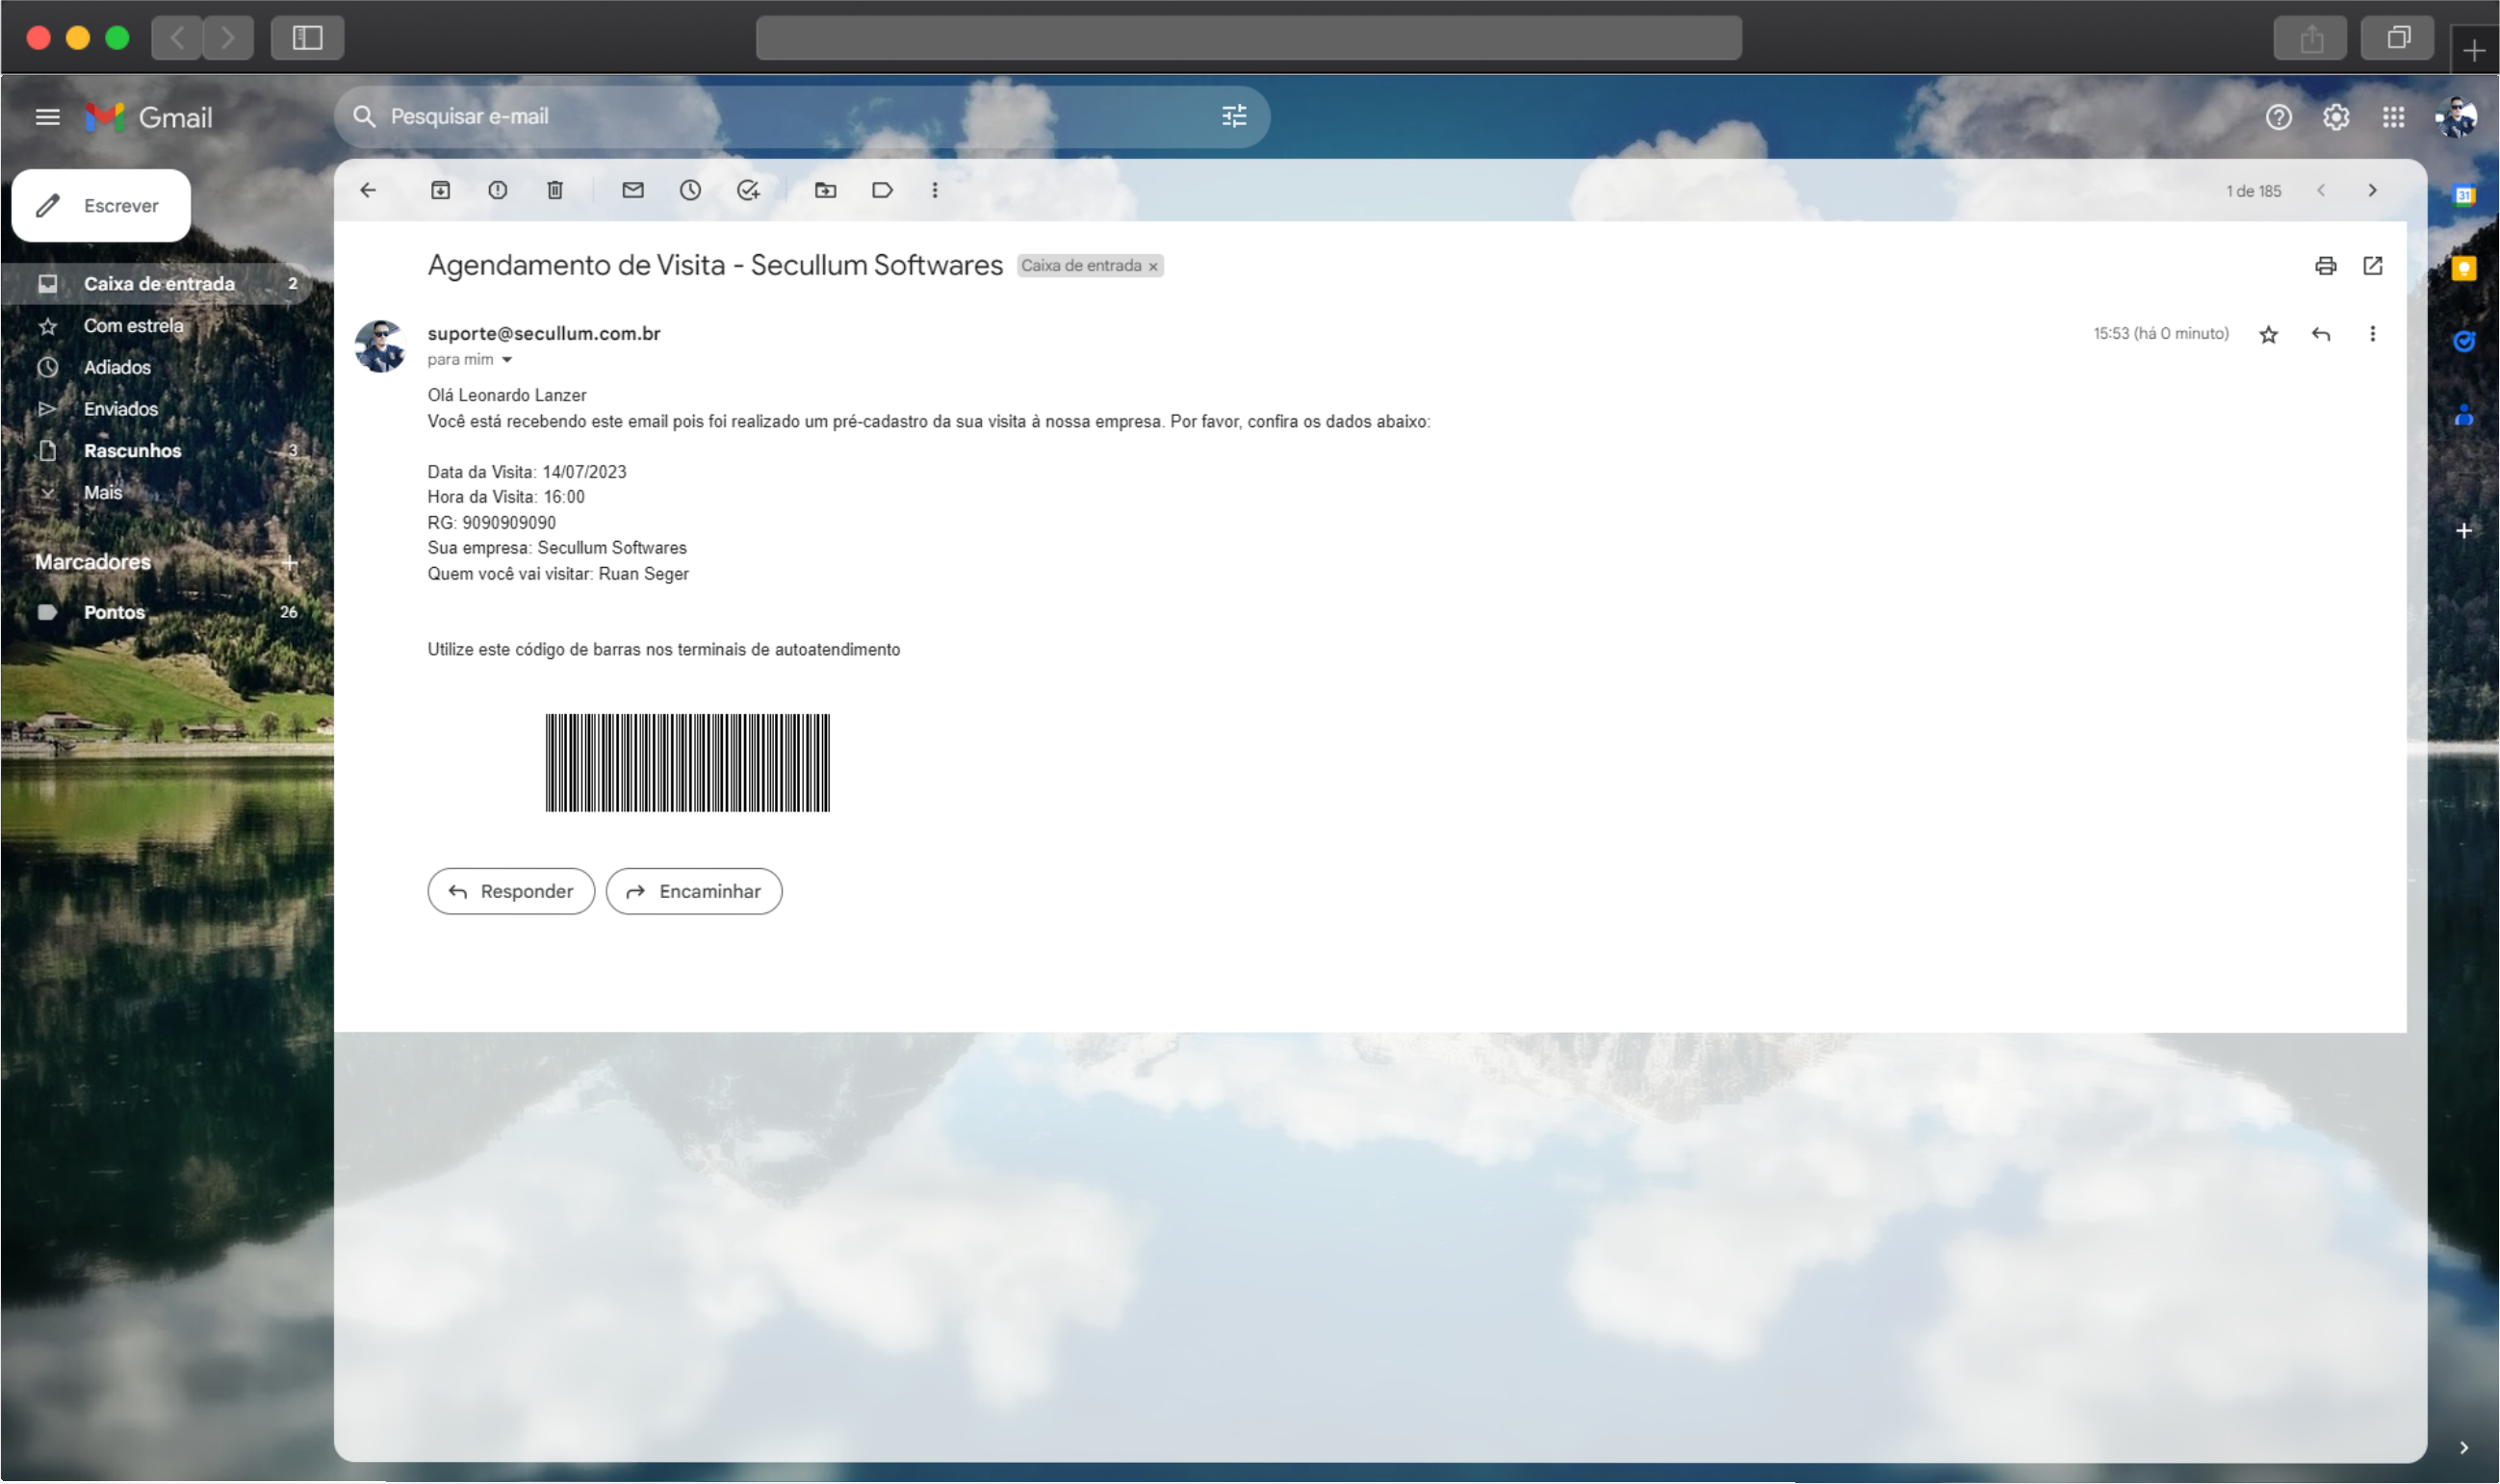Open the Move to folder icon
Image resolution: width=2500 pixels, height=1484 pixels.
pyautogui.click(x=825, y=190)
